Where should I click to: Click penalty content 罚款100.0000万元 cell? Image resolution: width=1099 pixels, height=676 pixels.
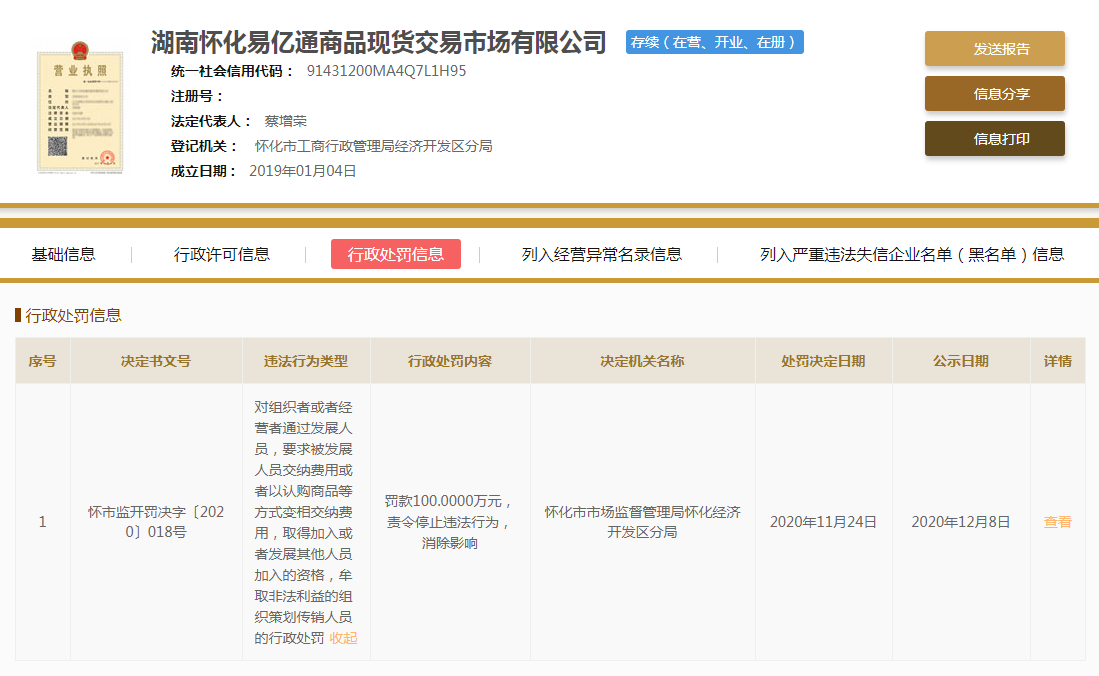click(x=450, y=522)
